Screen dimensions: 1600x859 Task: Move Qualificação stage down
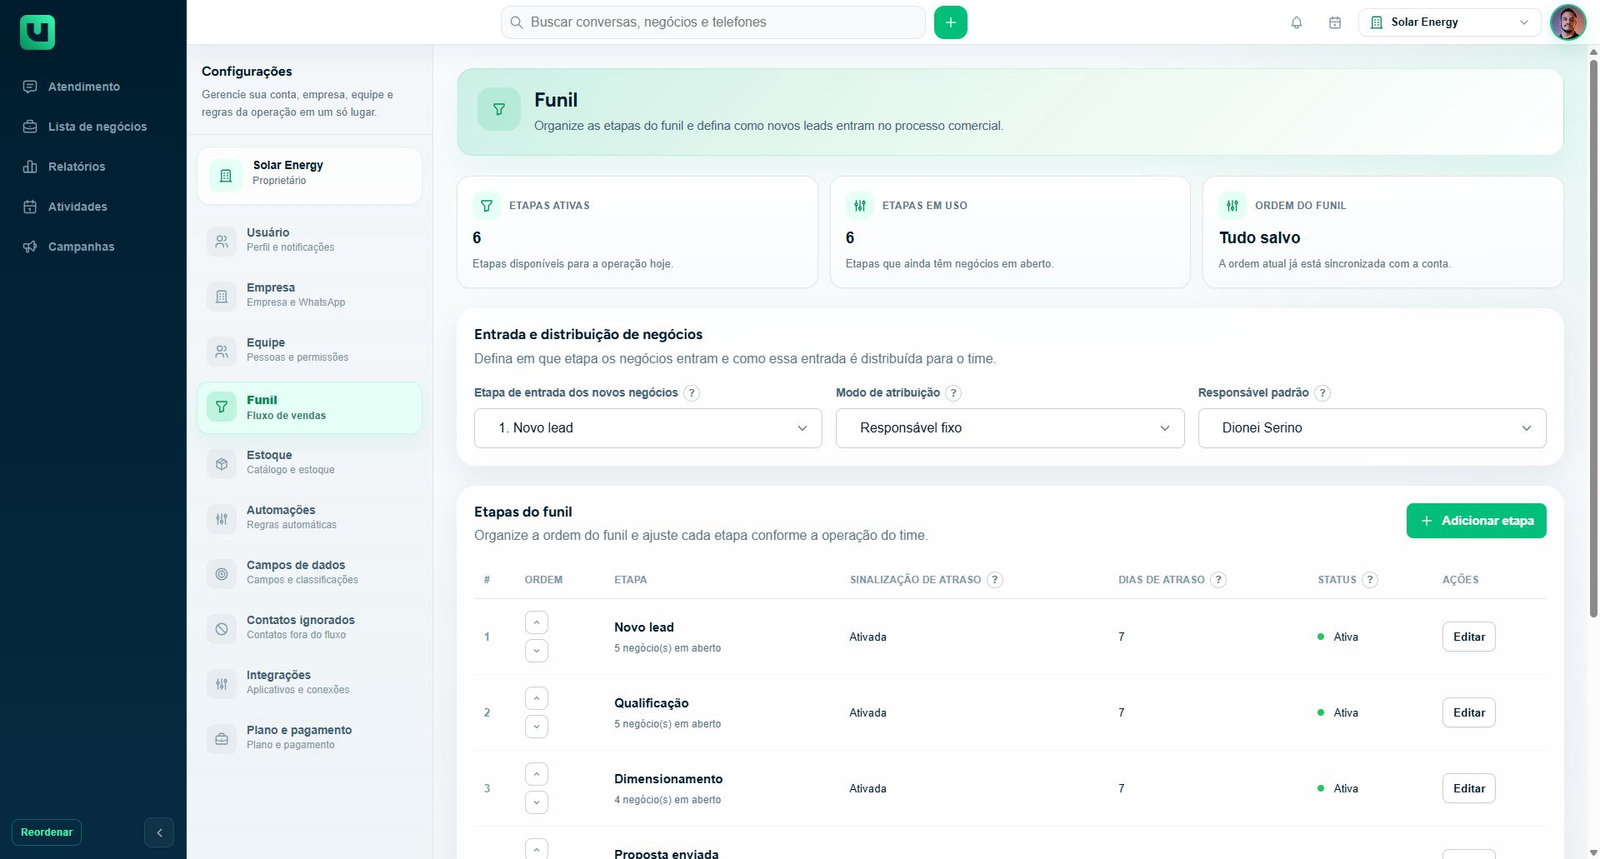tap(537, 726)
